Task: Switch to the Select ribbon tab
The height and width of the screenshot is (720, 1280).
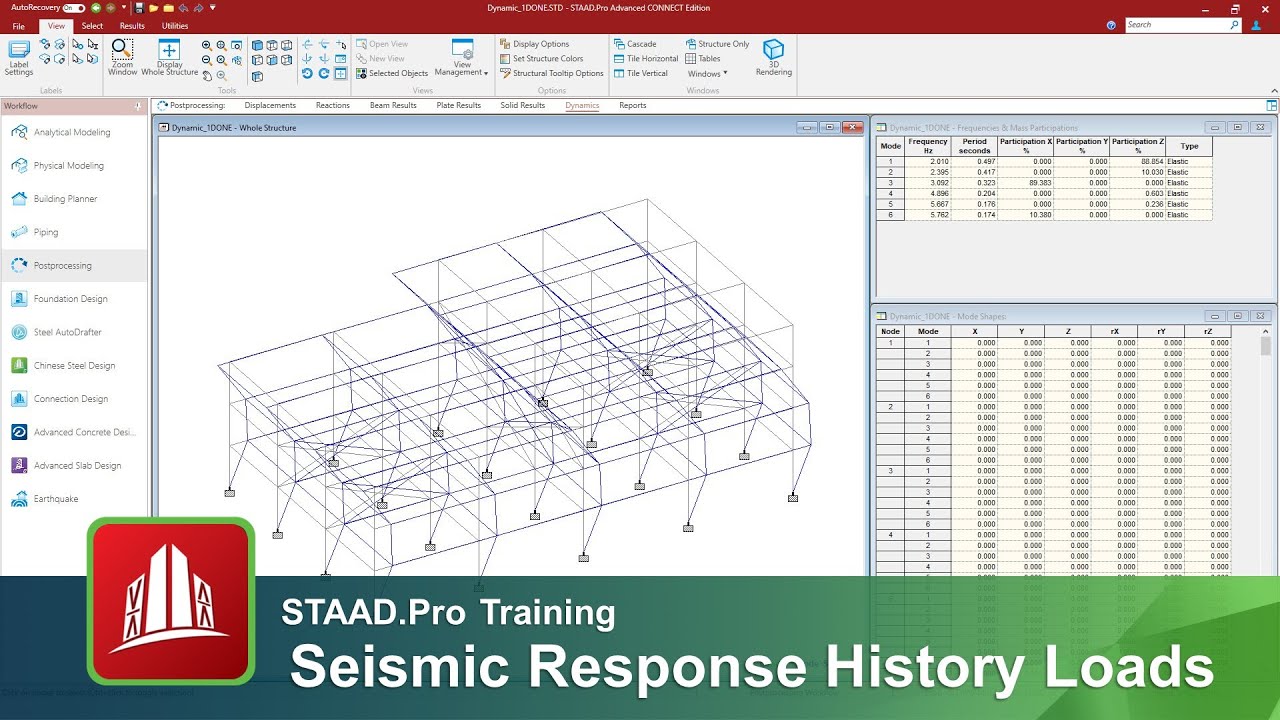Action: [x=92, y=26]
